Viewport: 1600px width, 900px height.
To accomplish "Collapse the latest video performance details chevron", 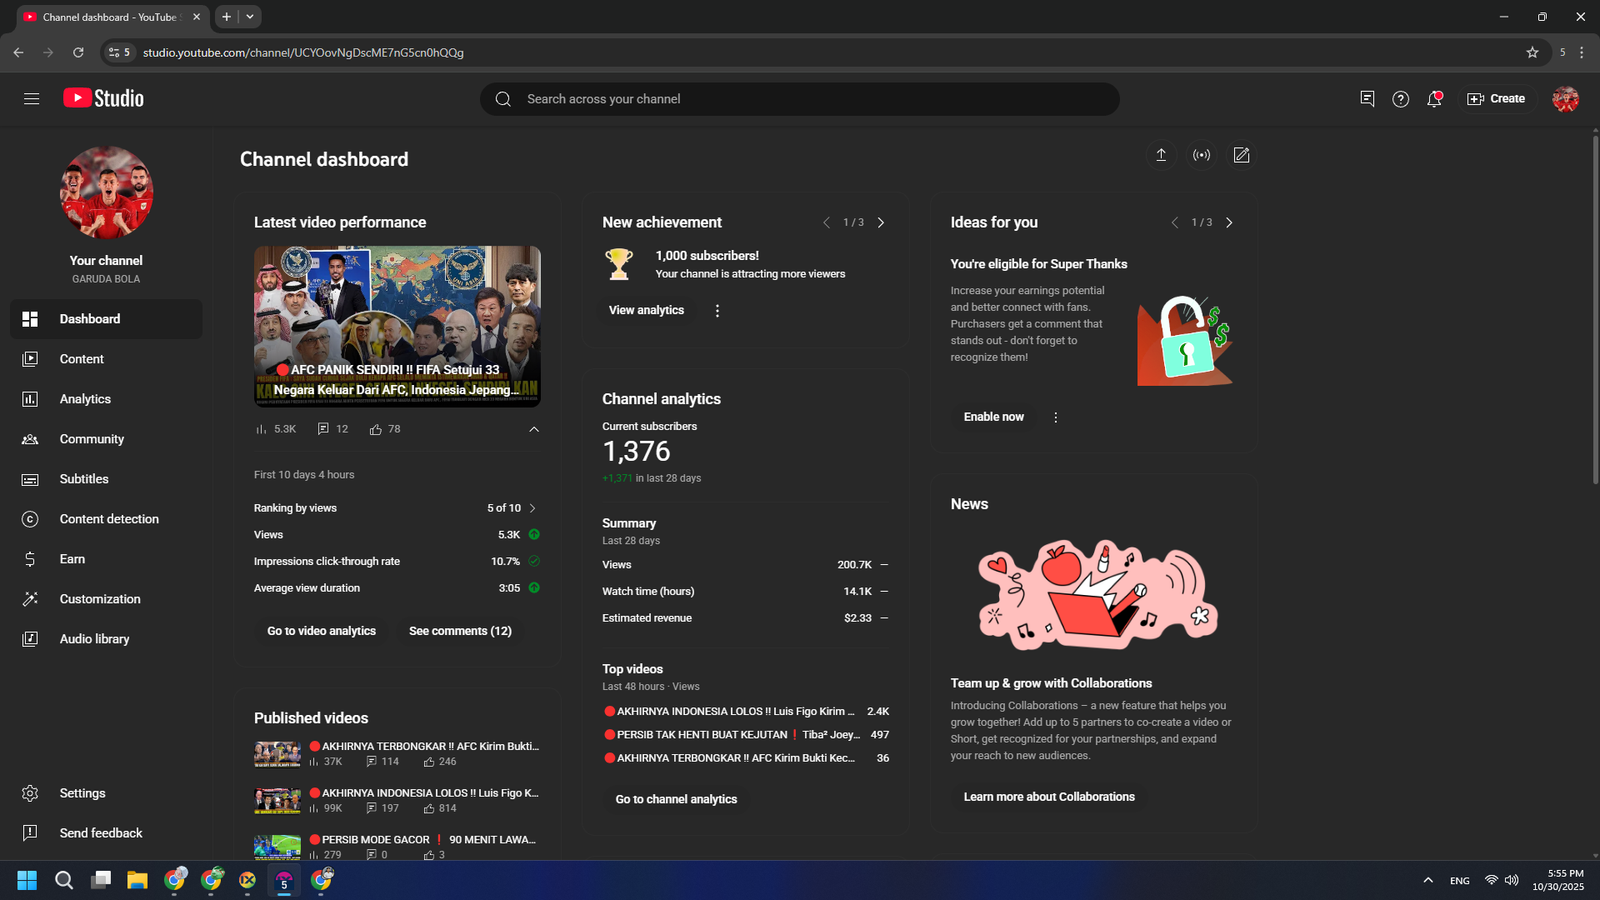I will [534, 429].
